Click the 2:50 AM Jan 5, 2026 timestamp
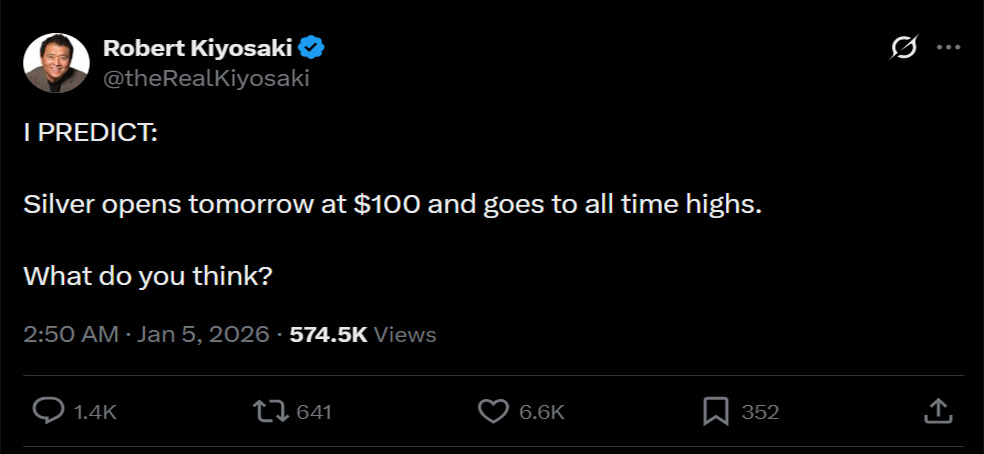984x454 pixels. (146, 334)
